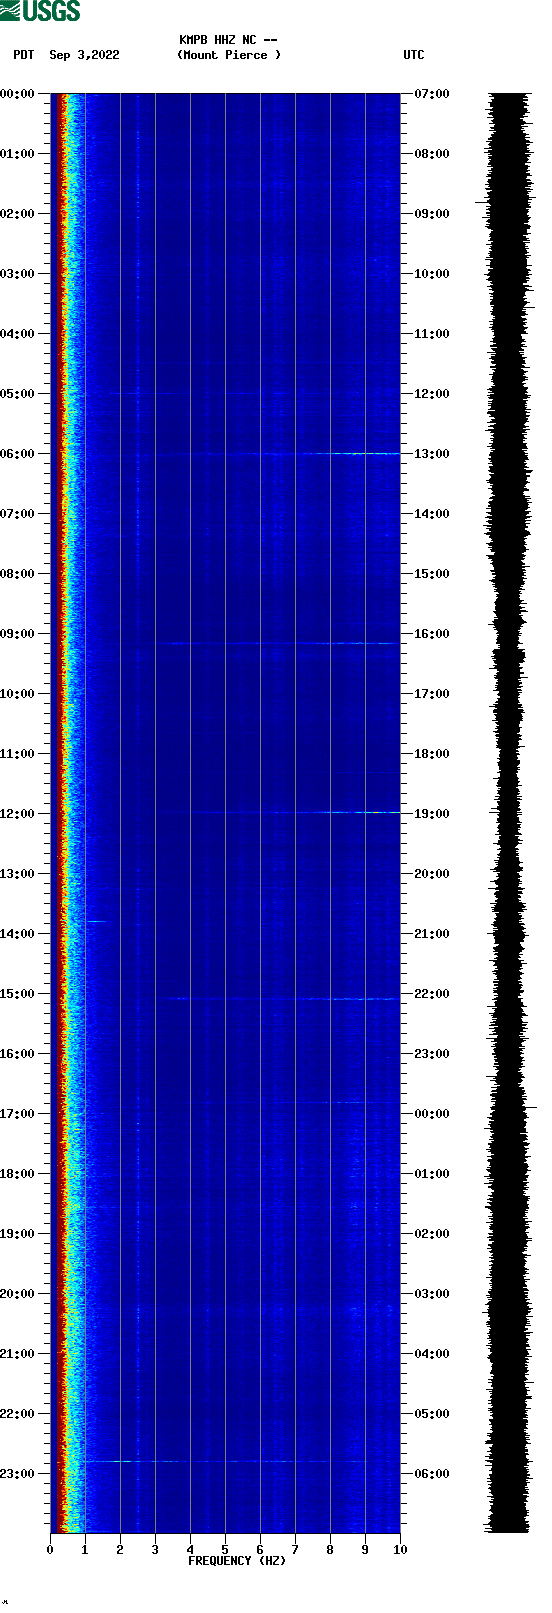
Task: Click frequency axis tick label '4'
Action: (190, 1550)
